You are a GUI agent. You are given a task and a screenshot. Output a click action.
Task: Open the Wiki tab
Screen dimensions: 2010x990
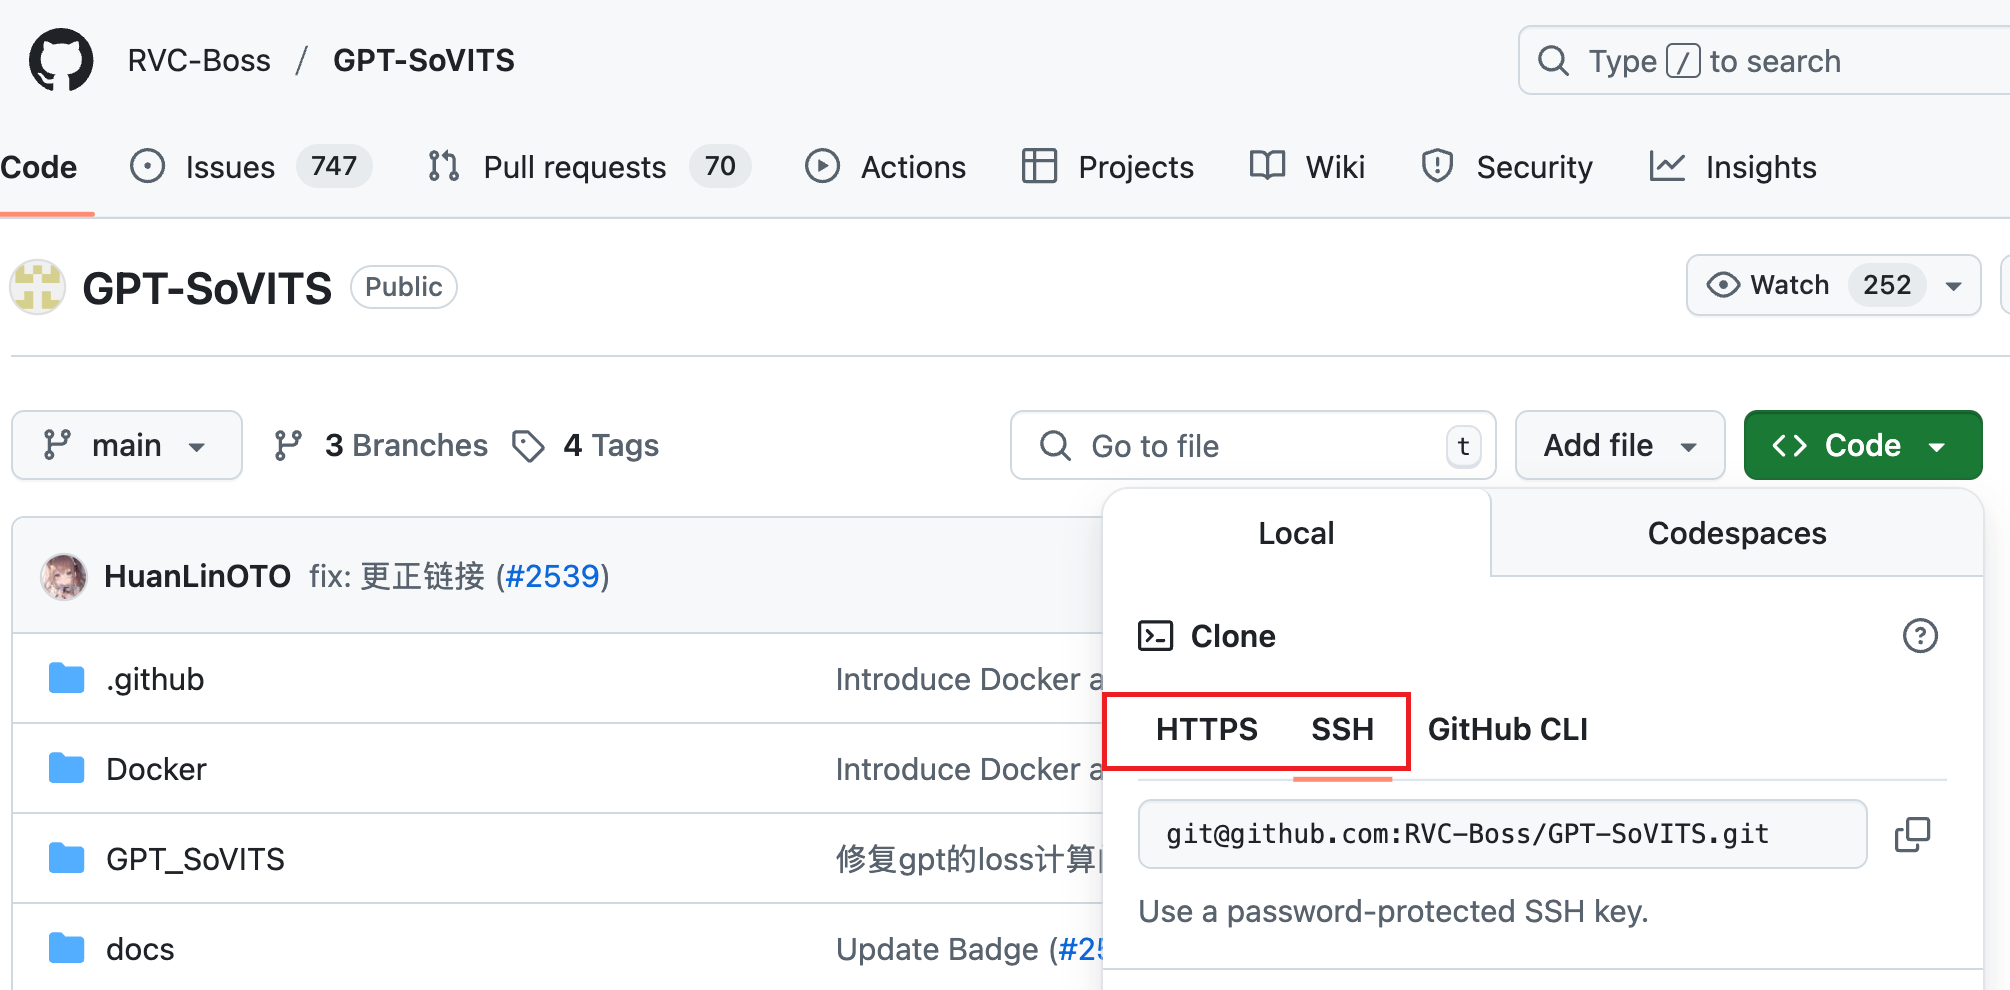click(x=1307, y=166)
